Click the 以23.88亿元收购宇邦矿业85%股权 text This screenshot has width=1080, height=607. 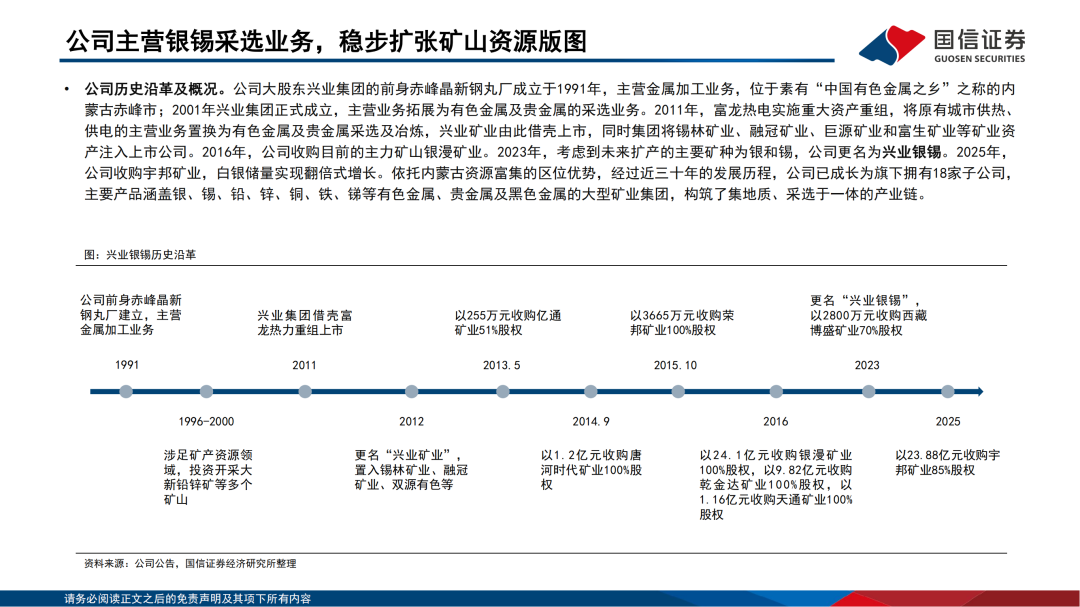[948, 462]
